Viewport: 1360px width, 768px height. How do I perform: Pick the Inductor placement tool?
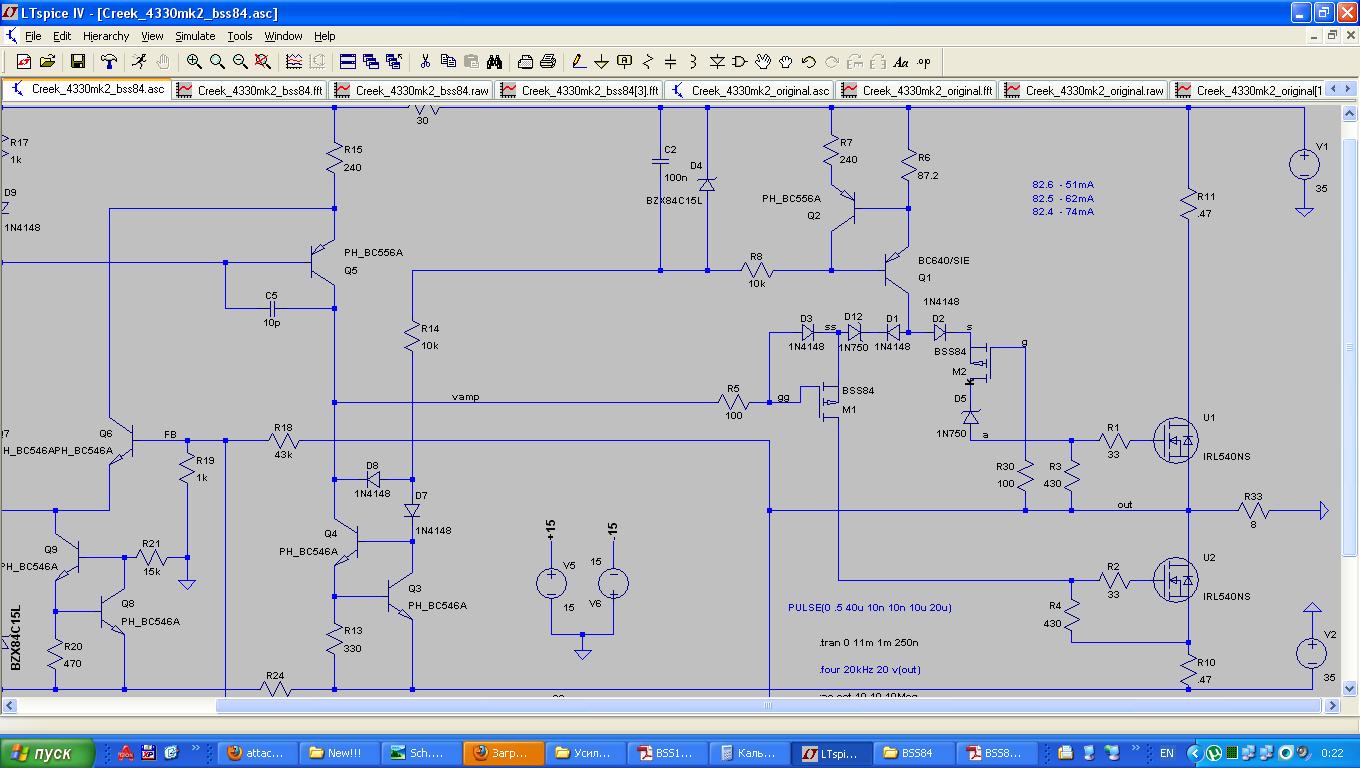tap(694, 62)
